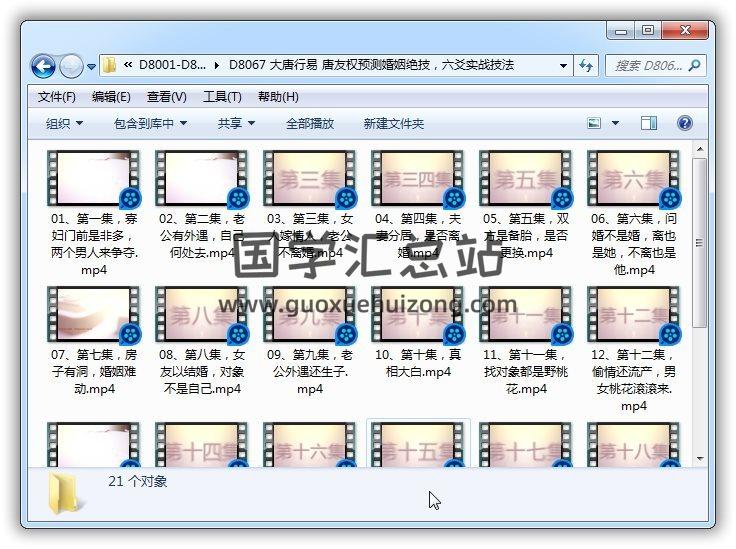Viewport: 736px width, 549px height.
Task: Click the 21 个对象 status text
Action: 138,481
